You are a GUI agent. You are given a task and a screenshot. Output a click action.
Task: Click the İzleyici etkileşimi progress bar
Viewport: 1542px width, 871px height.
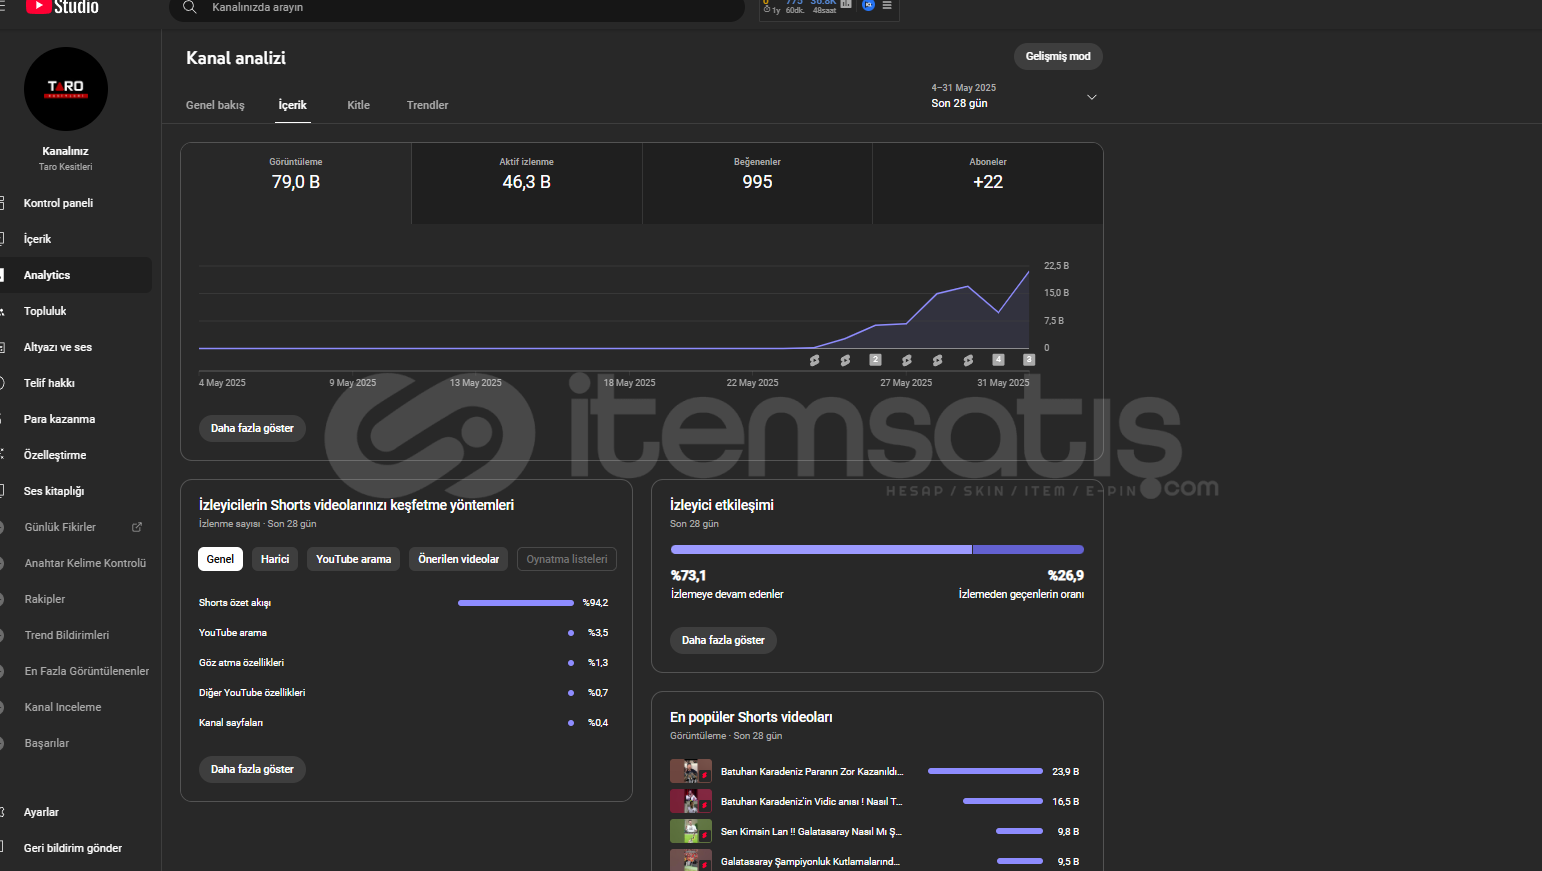[x=877, y=550]
